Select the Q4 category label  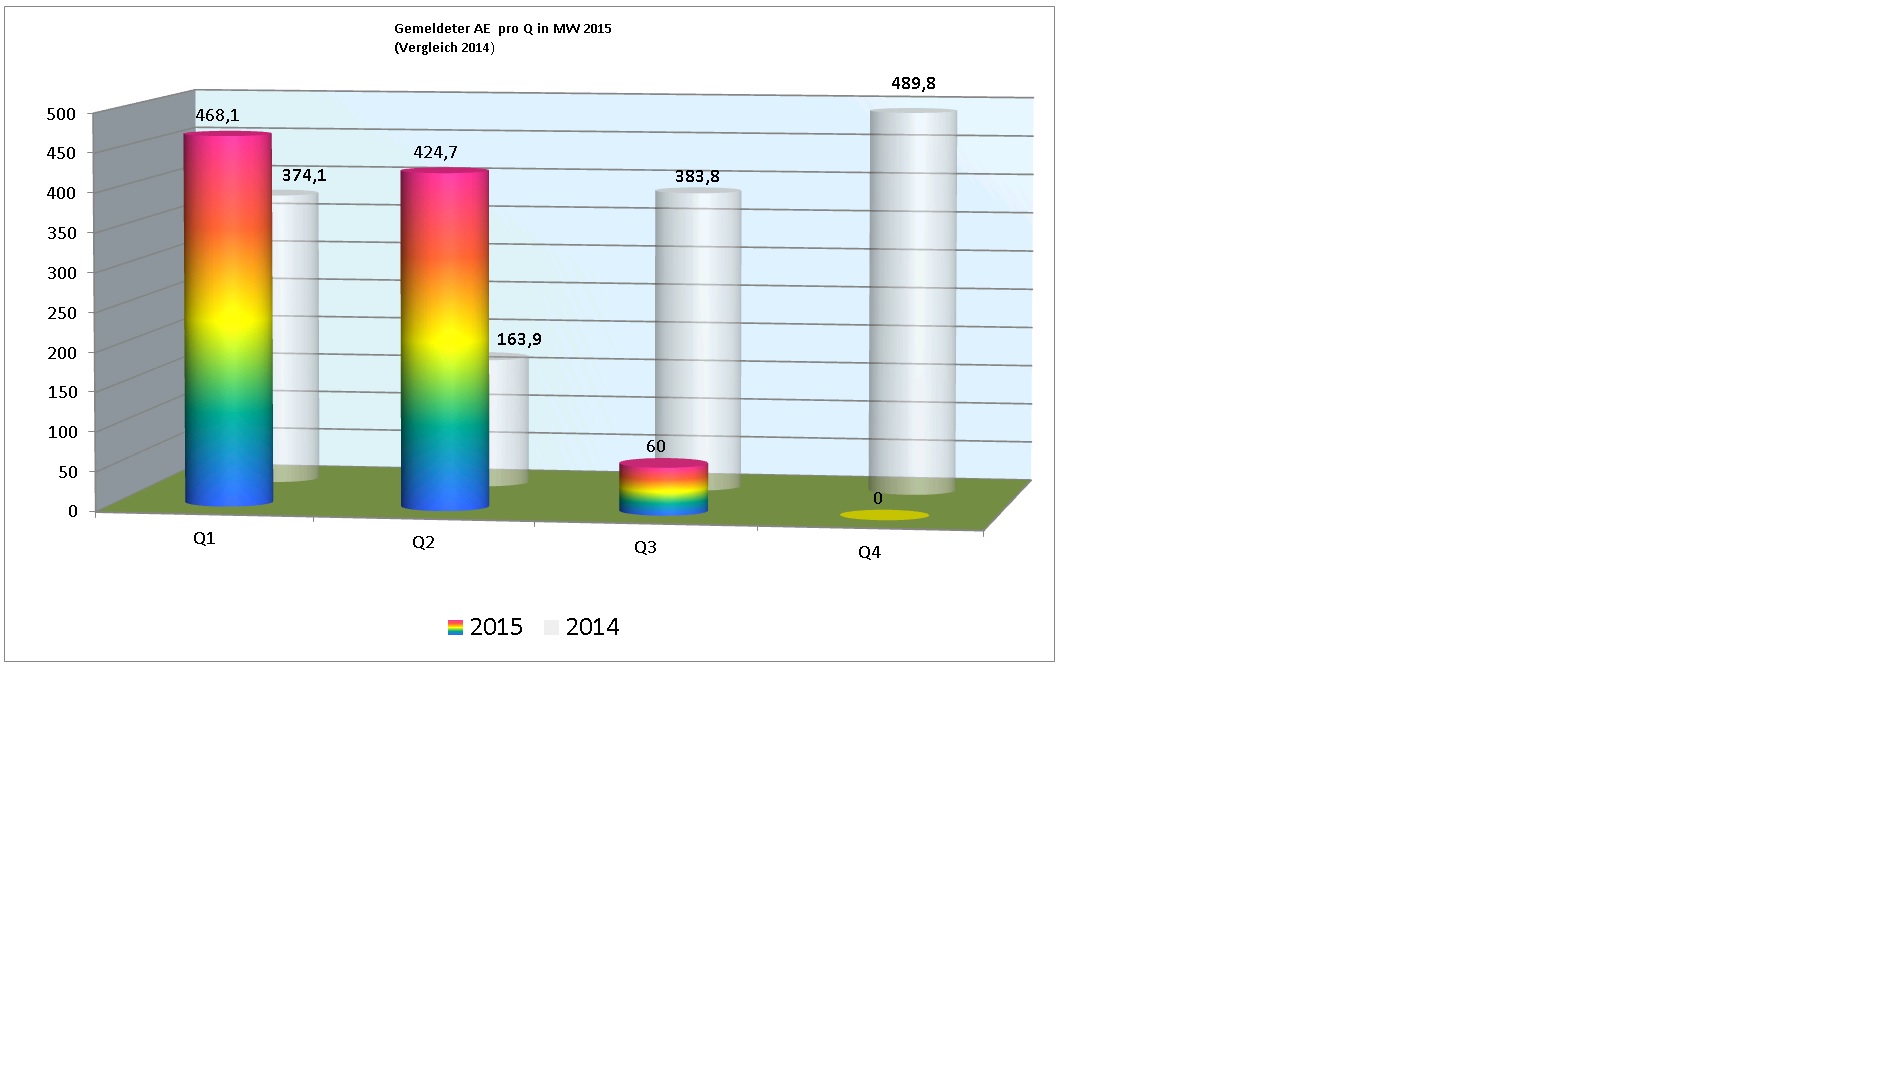click(x=868, y=553)
